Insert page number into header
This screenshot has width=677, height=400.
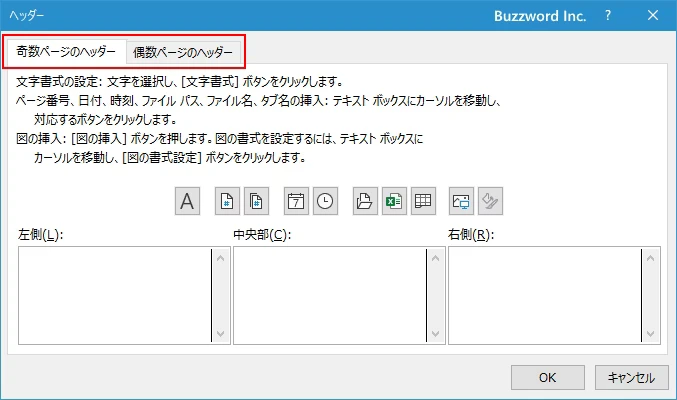pyautogui.click(x=227, y=201)
